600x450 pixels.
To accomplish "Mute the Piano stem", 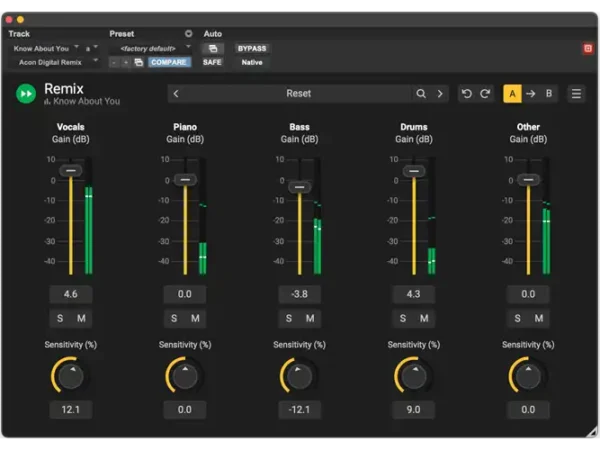I will (195, 318).
